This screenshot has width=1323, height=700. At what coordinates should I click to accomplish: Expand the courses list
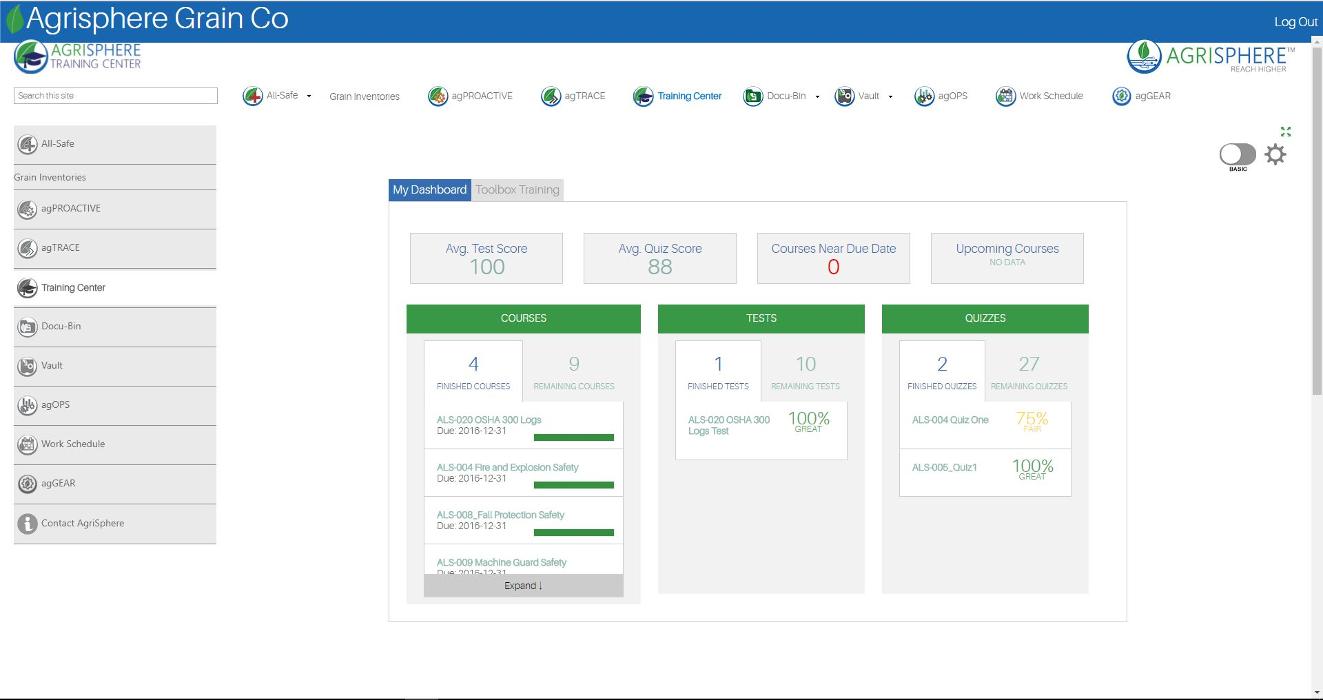[523, 586]
